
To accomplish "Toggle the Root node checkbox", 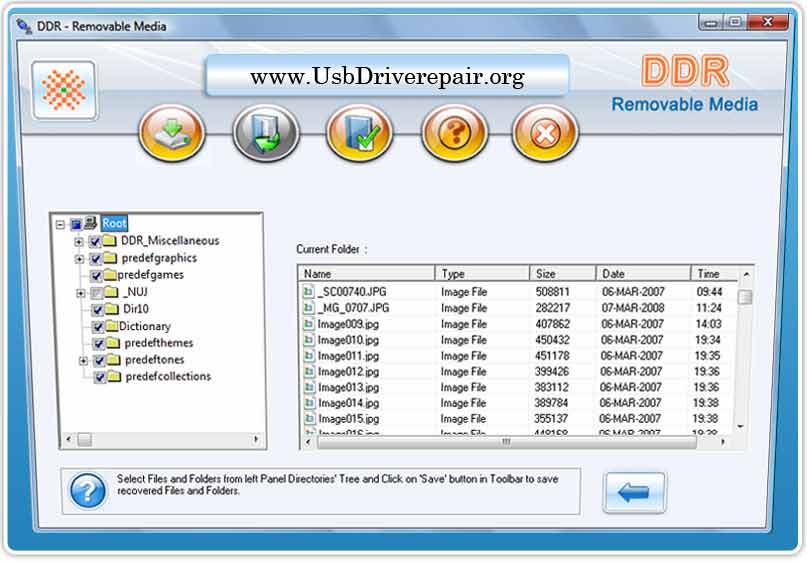I will click(76, 224).
